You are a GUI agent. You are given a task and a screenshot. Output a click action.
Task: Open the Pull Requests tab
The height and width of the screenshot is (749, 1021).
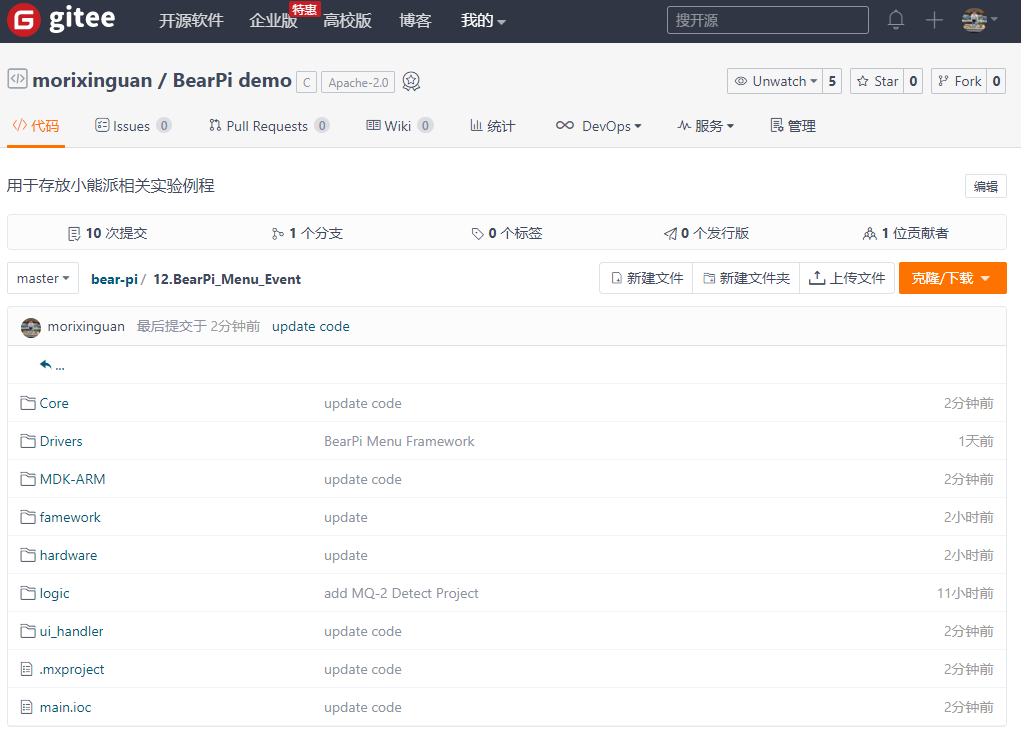pos(269,126)
